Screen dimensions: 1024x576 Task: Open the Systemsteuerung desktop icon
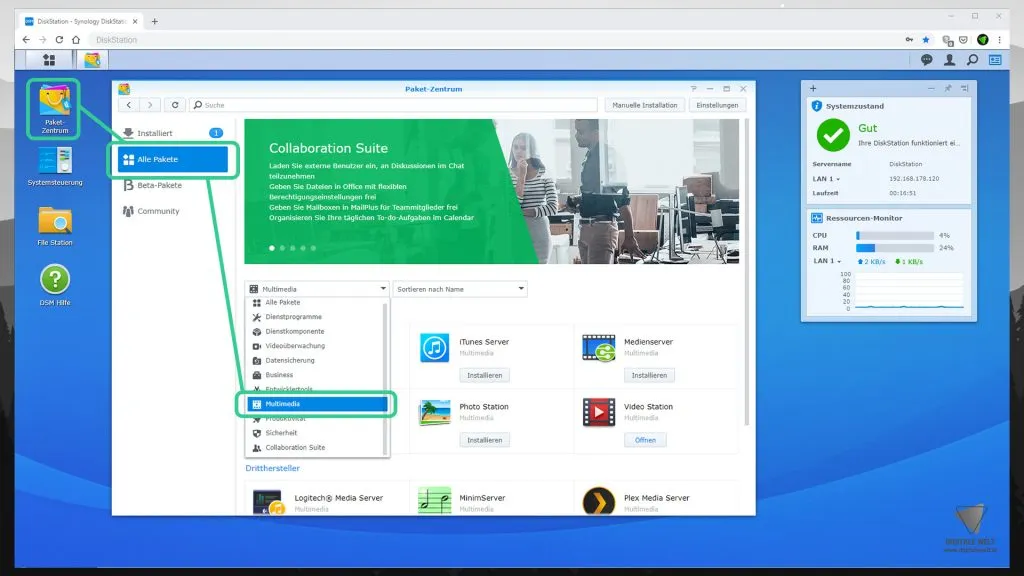(x=55, y=167)
